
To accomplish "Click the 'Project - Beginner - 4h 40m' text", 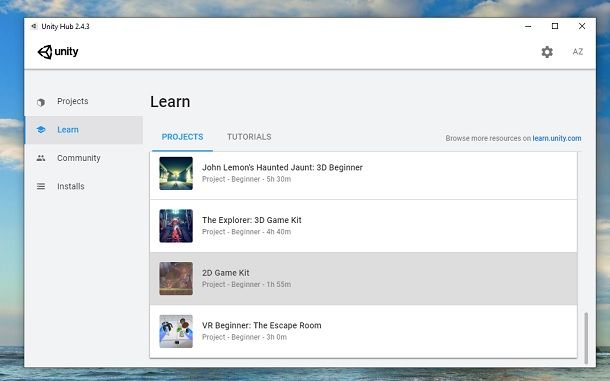I will tap(246, 232).
